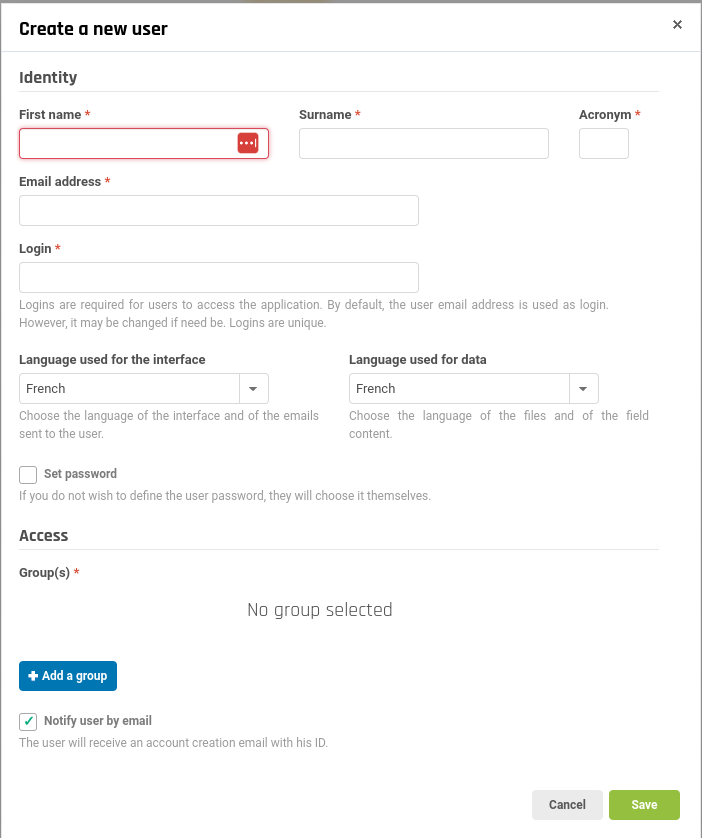Click the Login input field
Screen dimensions: 702x838
click(218, 277)
